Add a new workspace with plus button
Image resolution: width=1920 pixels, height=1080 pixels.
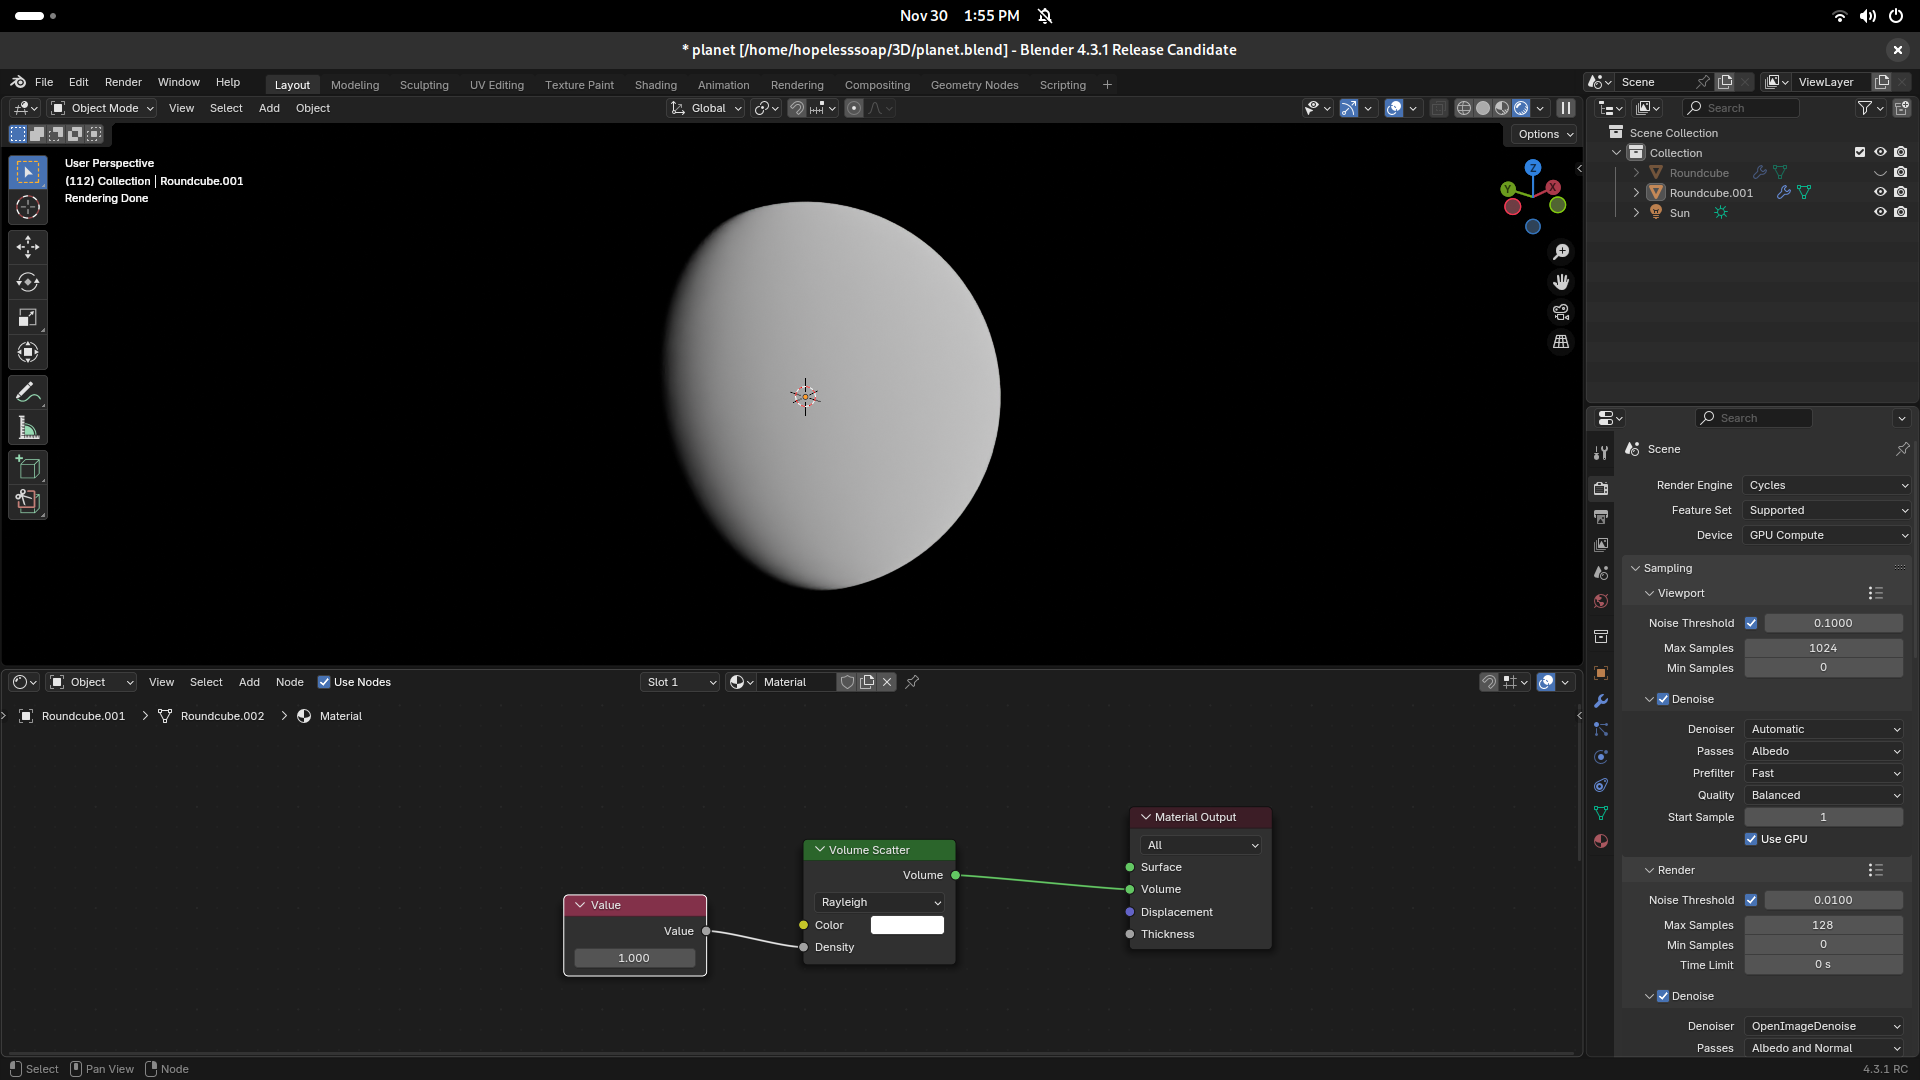tap(1107, 85)
